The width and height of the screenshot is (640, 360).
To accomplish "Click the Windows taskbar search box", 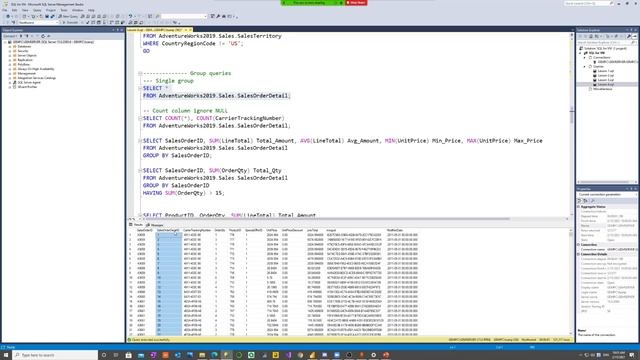I will 55,355.
